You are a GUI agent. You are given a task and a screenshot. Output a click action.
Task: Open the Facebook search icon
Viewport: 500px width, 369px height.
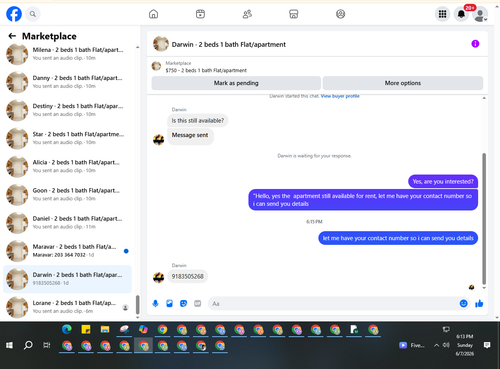(x=33, y=14)
